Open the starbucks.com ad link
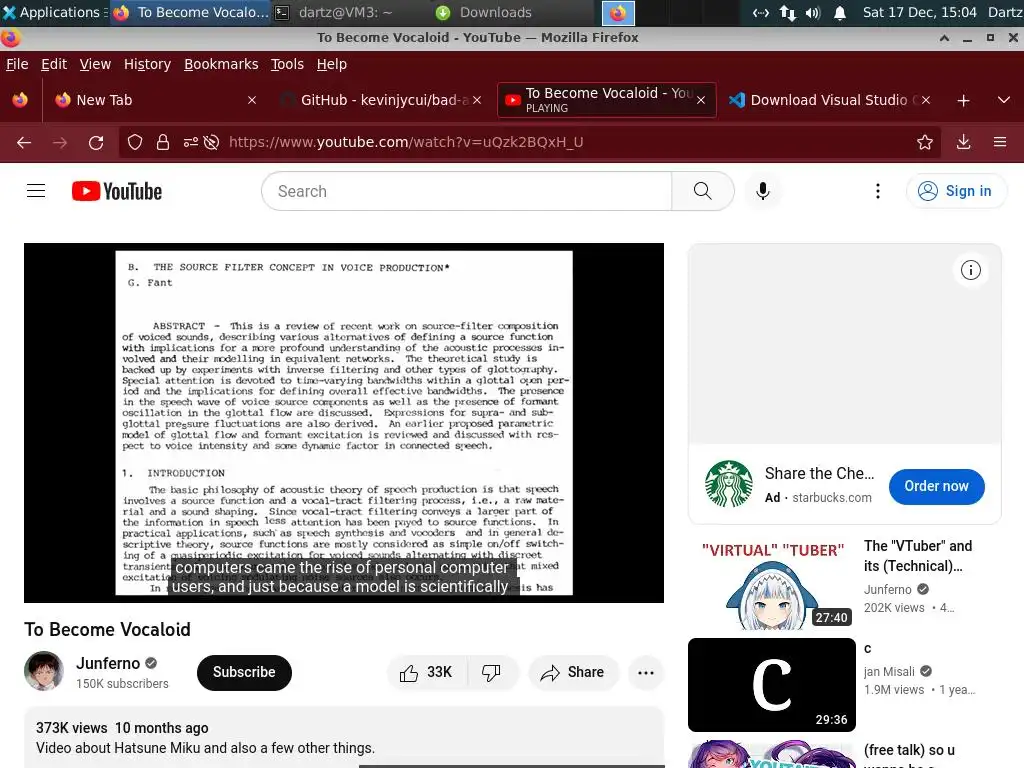 click(x=832, y=498)
